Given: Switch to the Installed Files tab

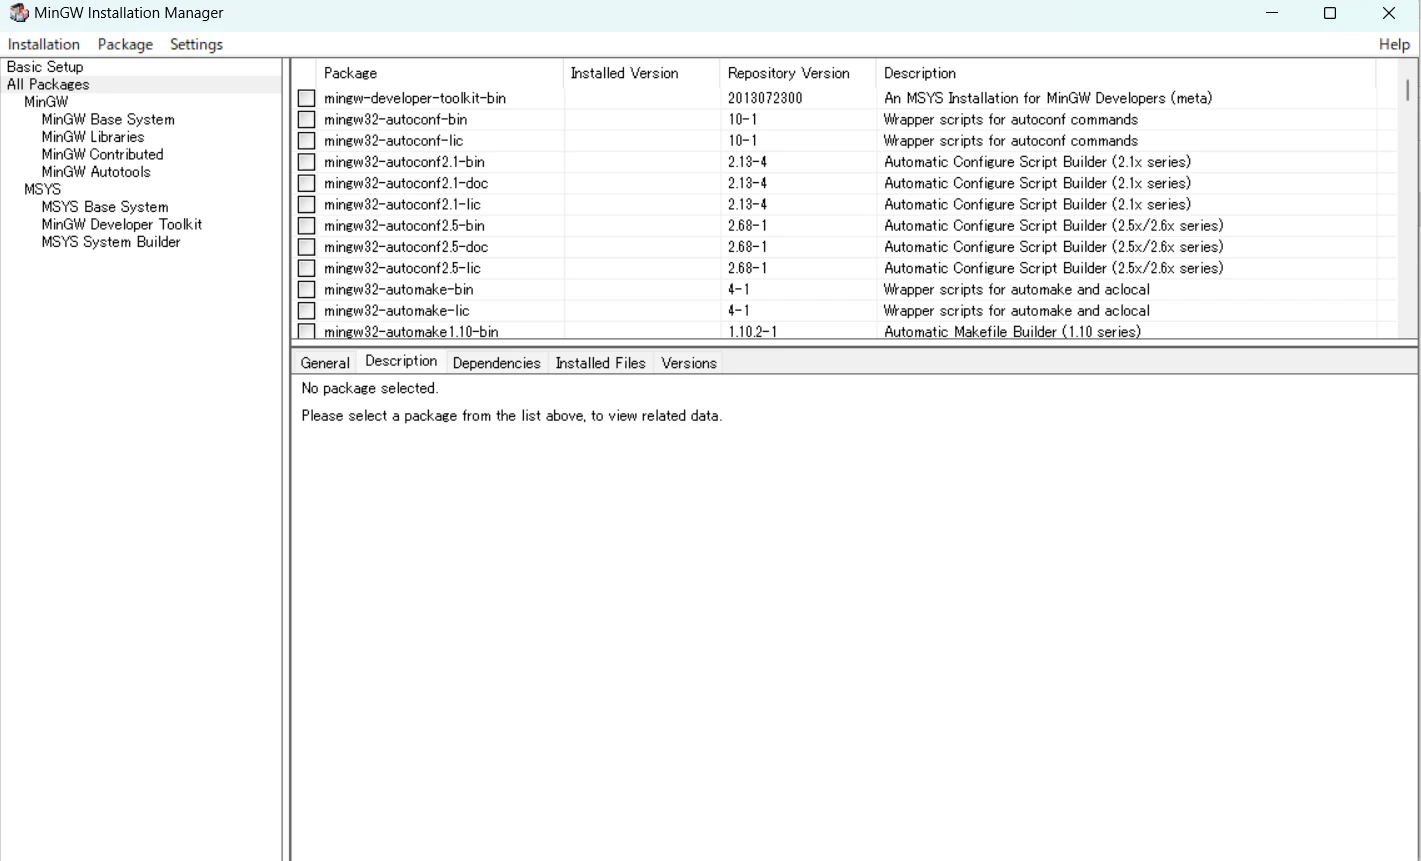Looking at the screenshot, I should tap(601, 363).
